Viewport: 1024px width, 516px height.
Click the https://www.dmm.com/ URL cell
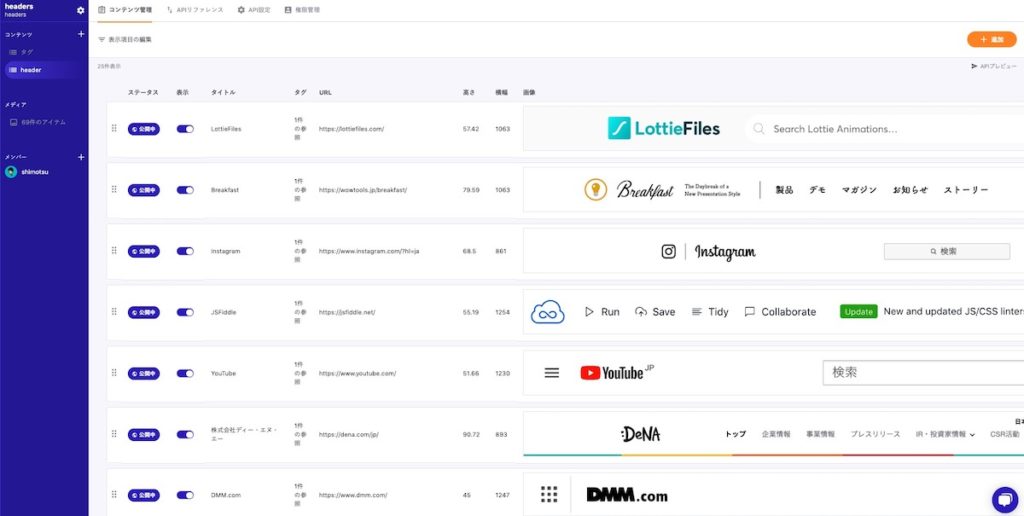[353, 495]
